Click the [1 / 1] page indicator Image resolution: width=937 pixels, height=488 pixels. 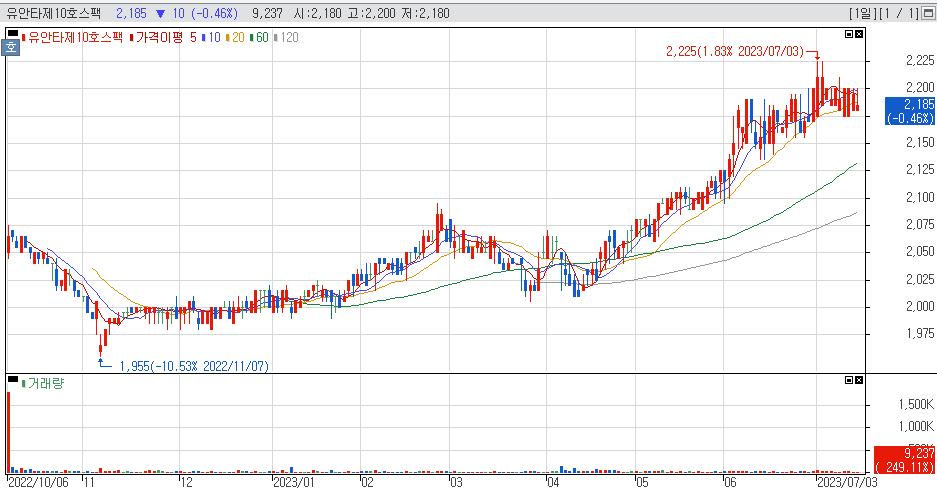tap(898, 13)
